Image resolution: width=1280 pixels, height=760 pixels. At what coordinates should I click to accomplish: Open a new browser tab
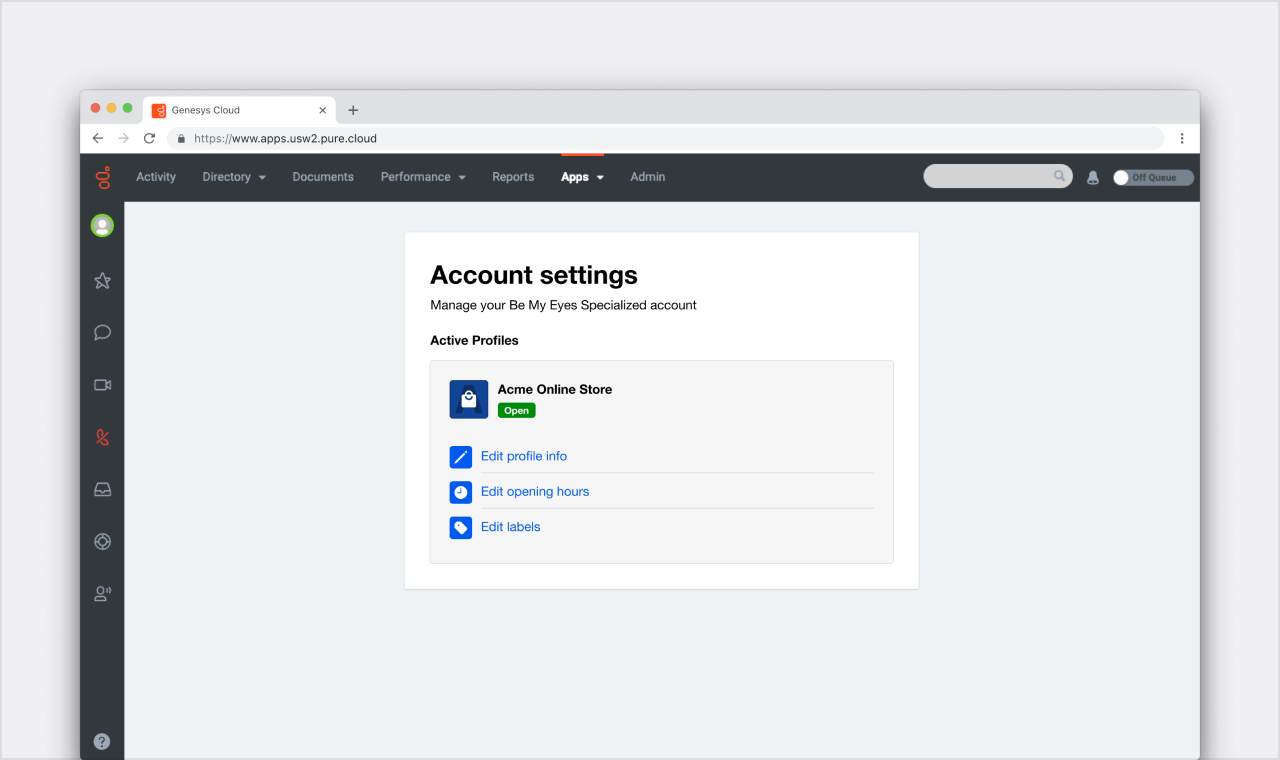[x=353, y=110]
